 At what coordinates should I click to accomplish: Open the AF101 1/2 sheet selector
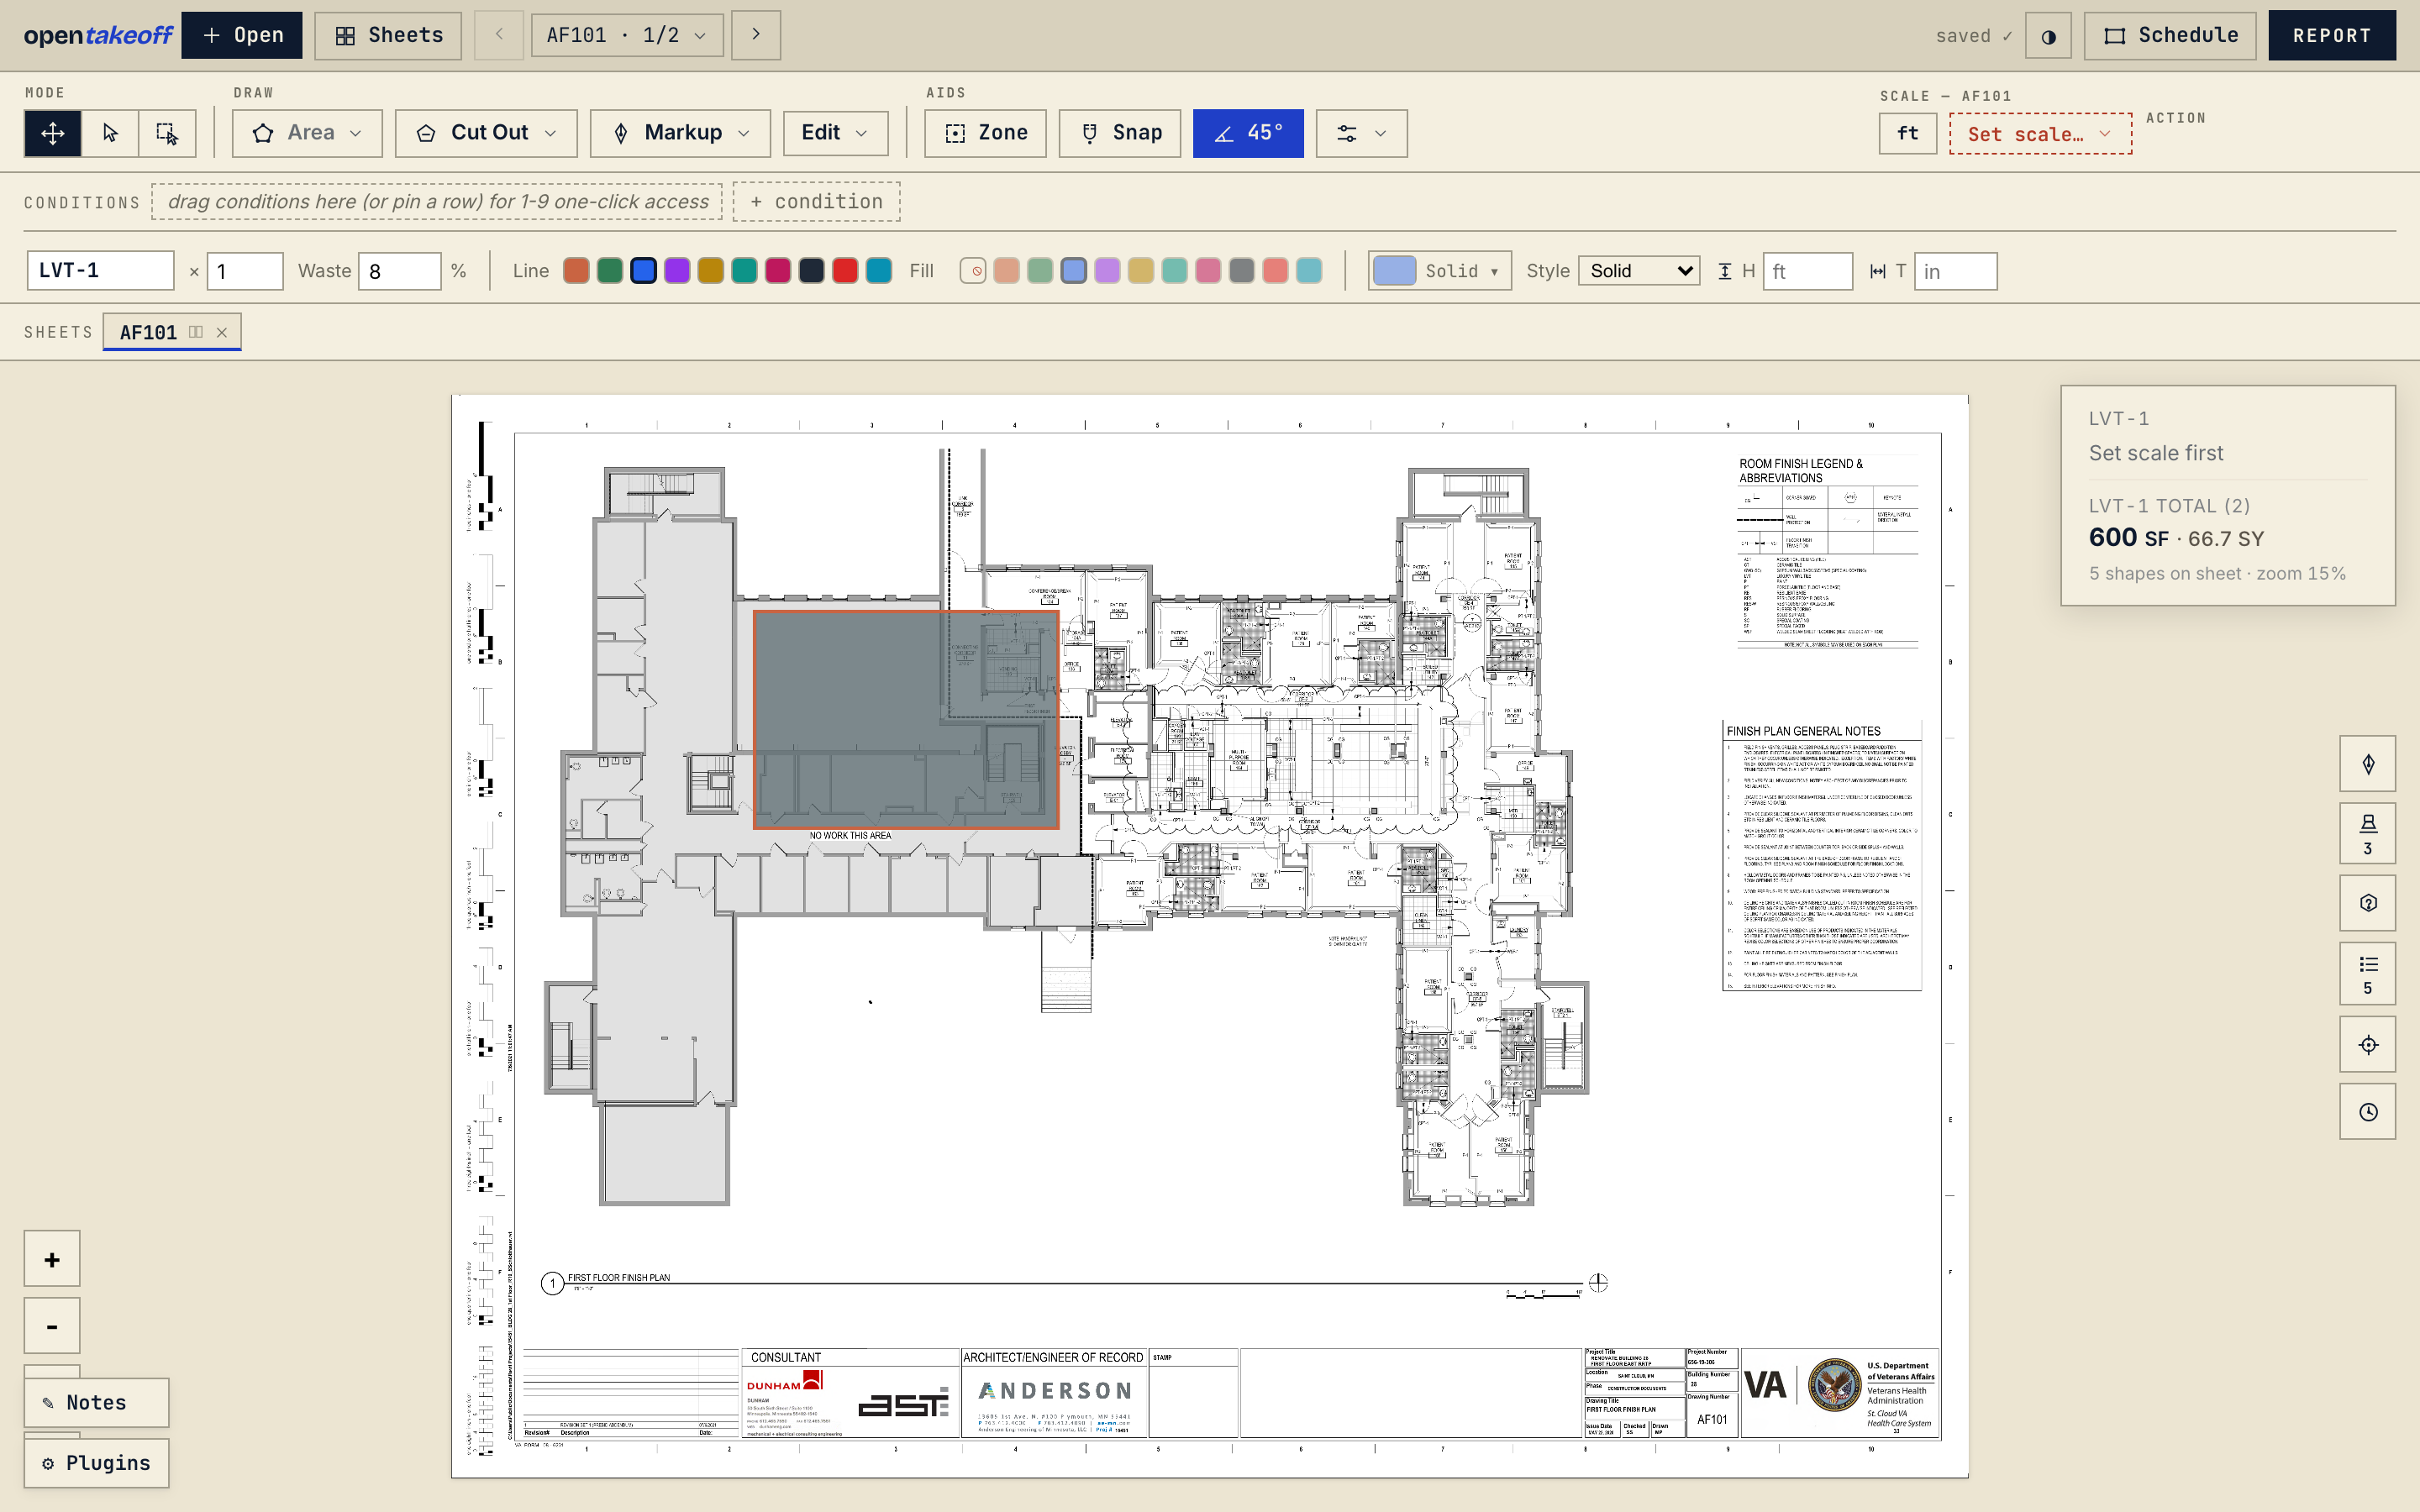point(627,35)
